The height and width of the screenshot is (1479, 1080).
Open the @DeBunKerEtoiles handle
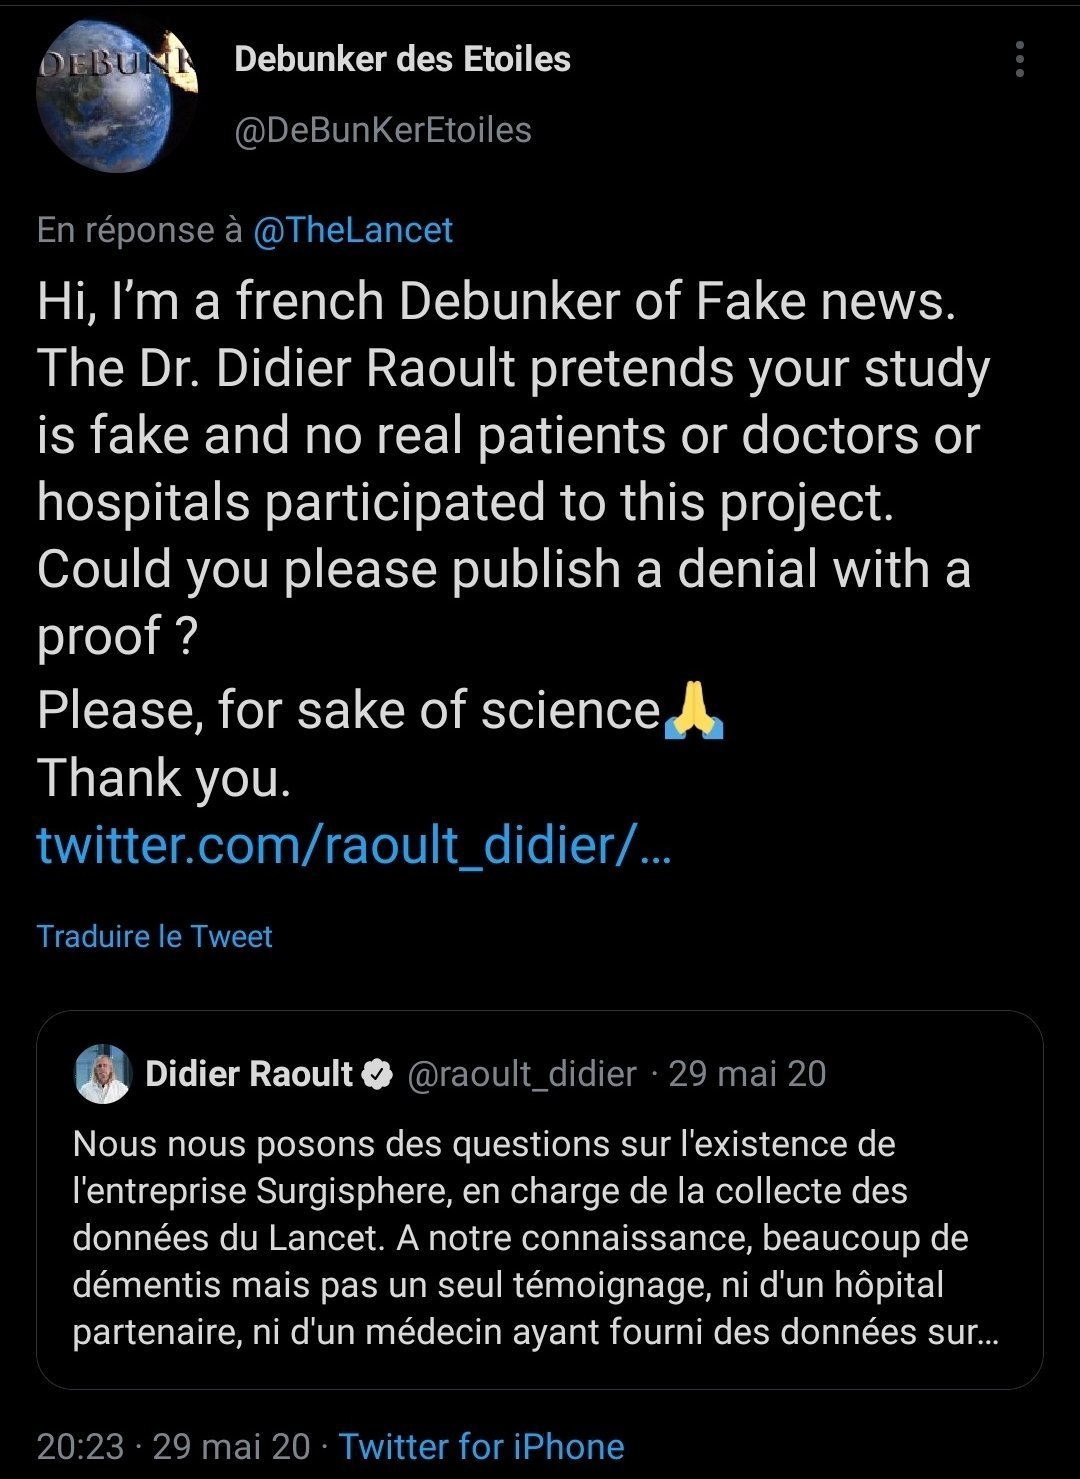[x=383, y=130]
